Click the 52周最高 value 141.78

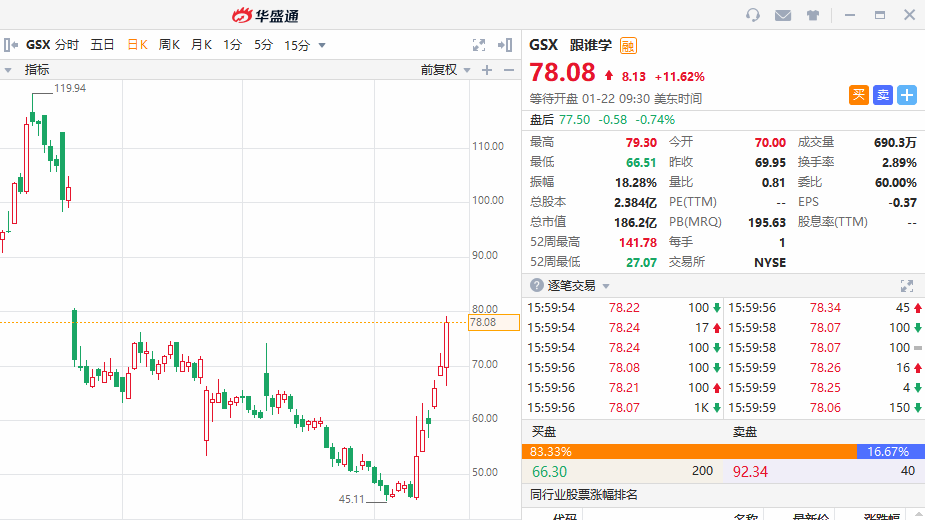click(638, 243)
